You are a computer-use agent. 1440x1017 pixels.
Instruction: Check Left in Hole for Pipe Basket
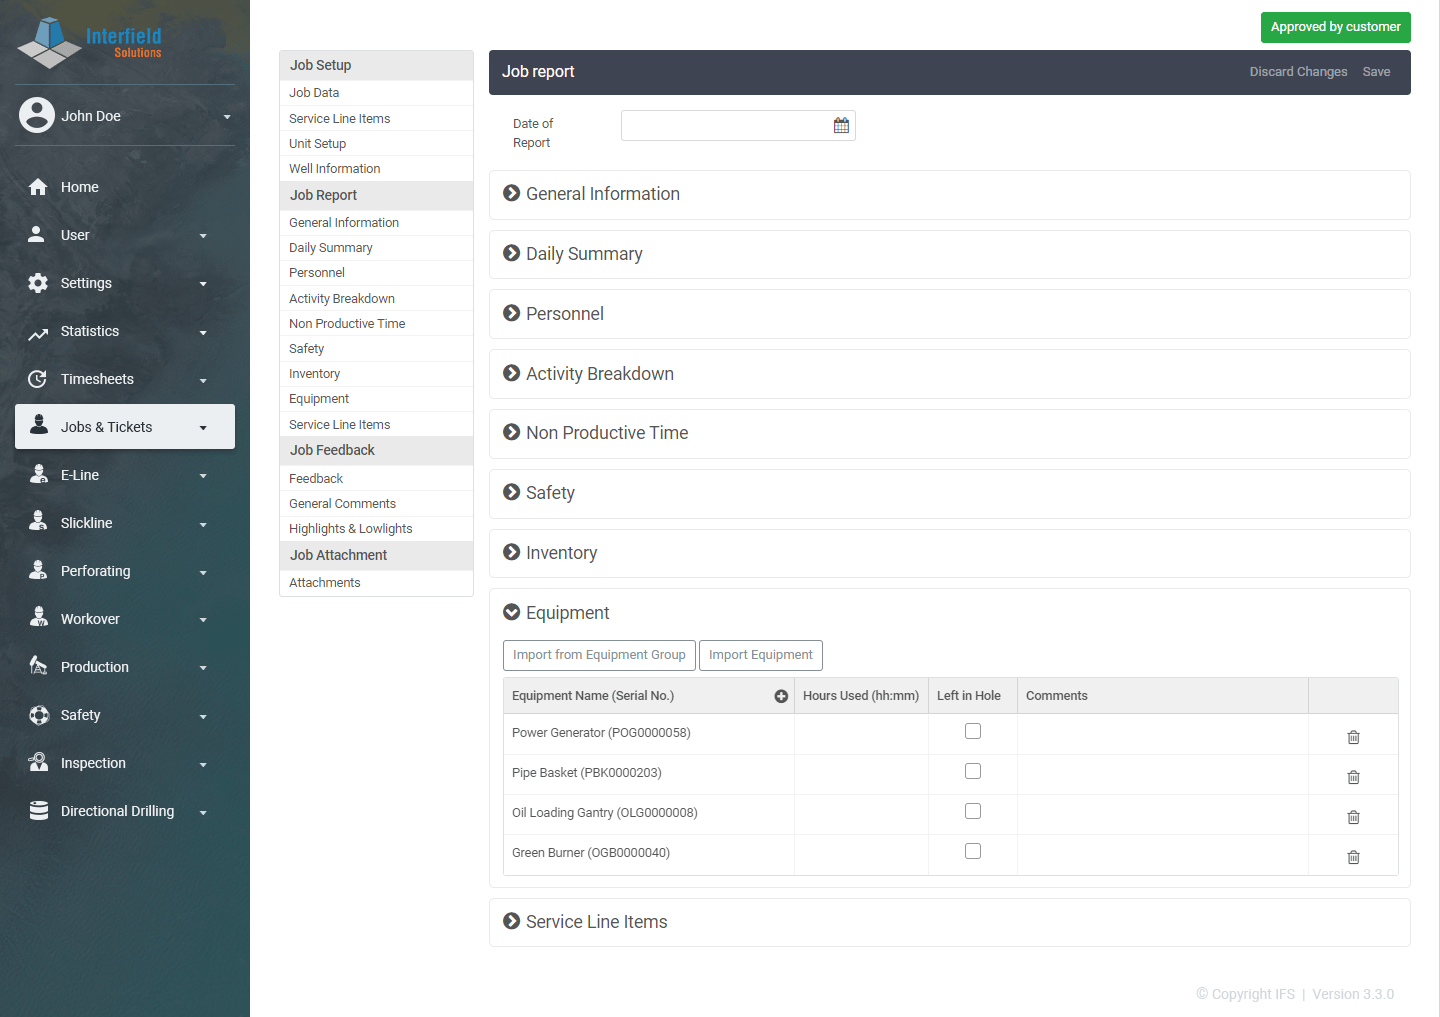coord(973,771)
